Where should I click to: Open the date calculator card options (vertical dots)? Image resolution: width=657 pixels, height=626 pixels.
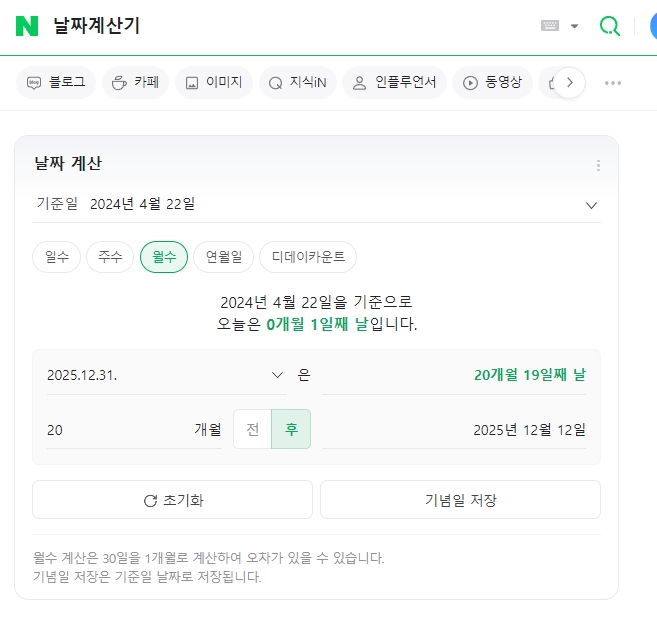click(598, 166)
